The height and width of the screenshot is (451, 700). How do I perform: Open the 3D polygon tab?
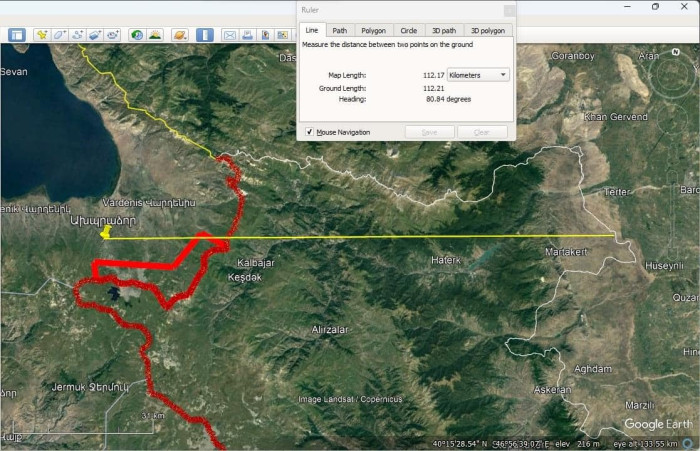click(x=486, y=31)
